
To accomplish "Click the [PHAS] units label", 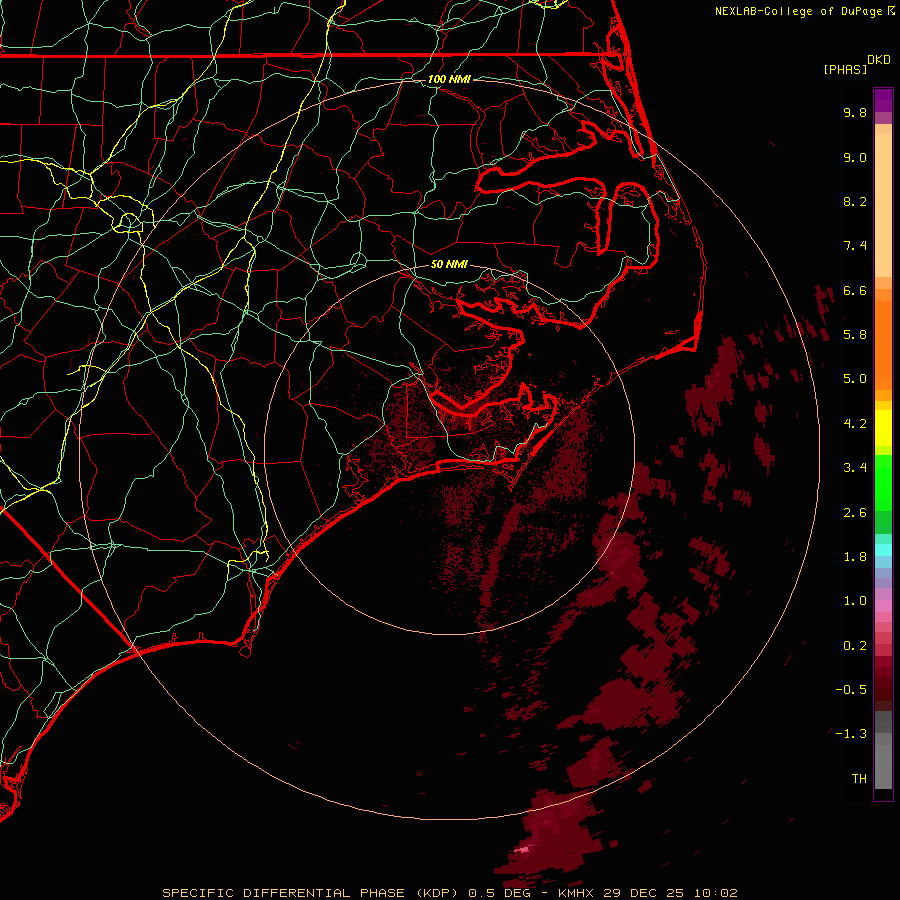I will pos(845,70).
